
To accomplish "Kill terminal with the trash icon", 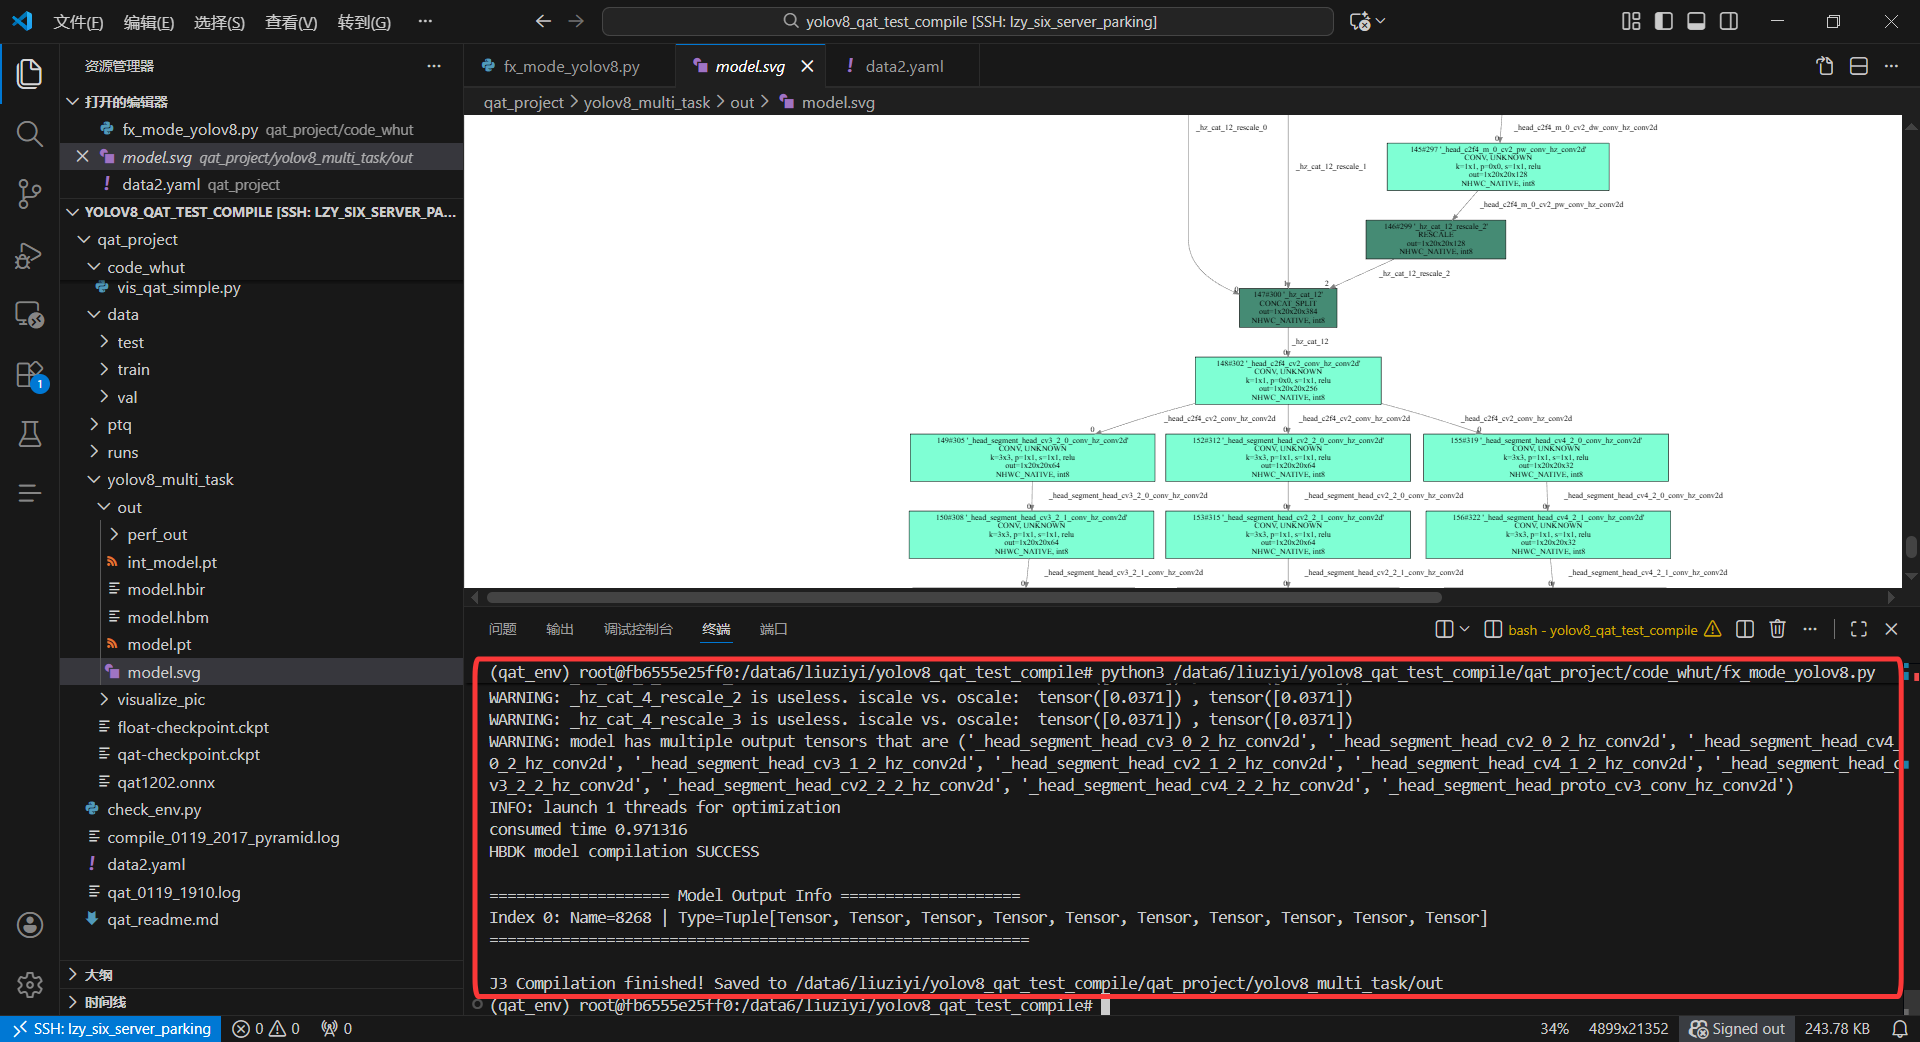I will point(1777,629).
